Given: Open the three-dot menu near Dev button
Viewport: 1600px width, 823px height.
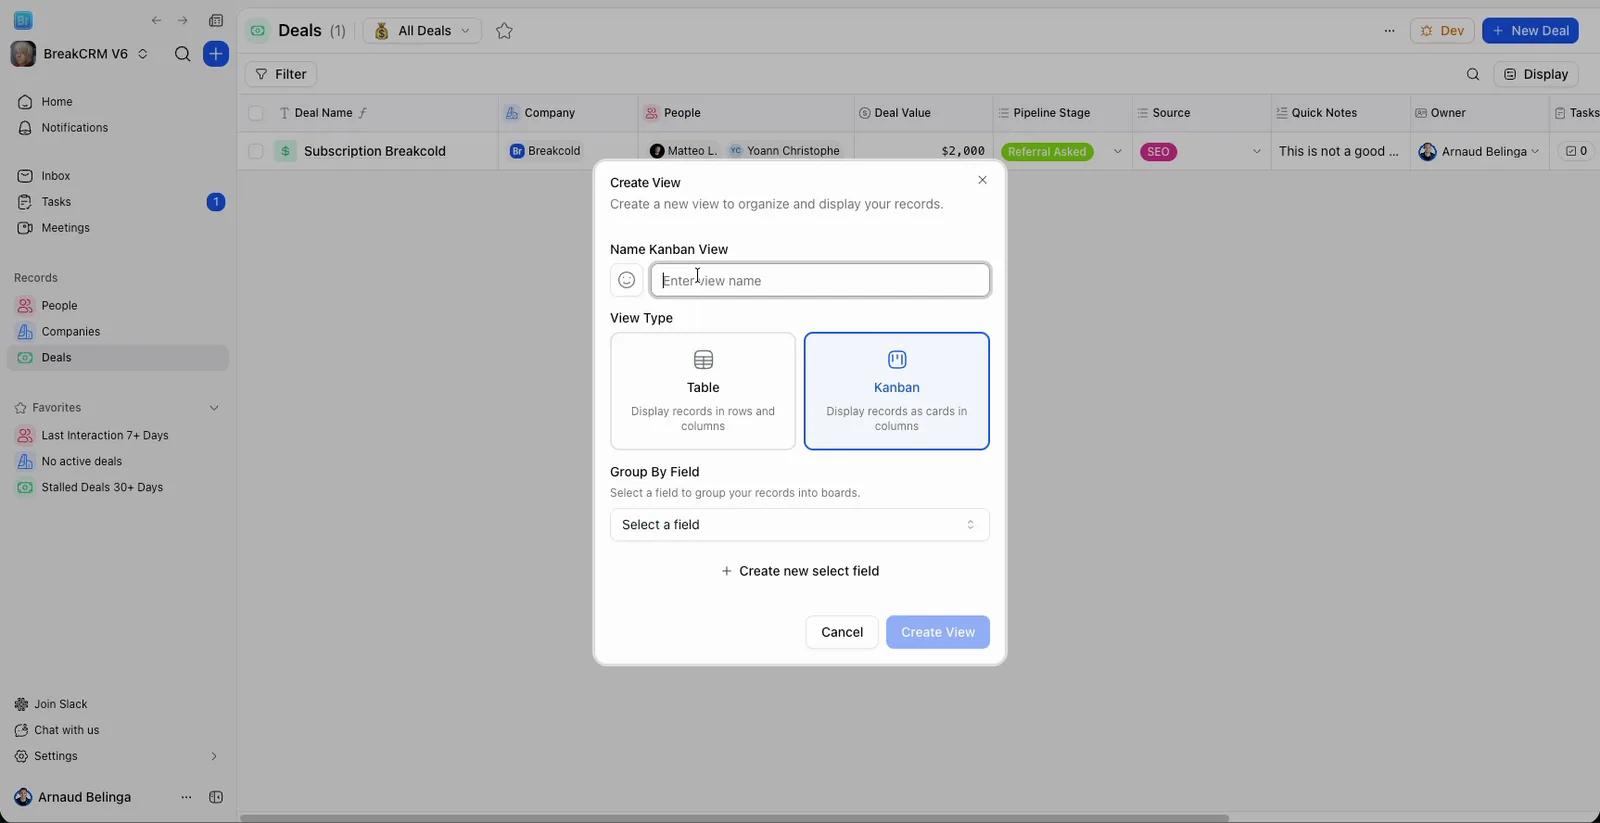Looking at the screenshot, I should [1389, 31].
